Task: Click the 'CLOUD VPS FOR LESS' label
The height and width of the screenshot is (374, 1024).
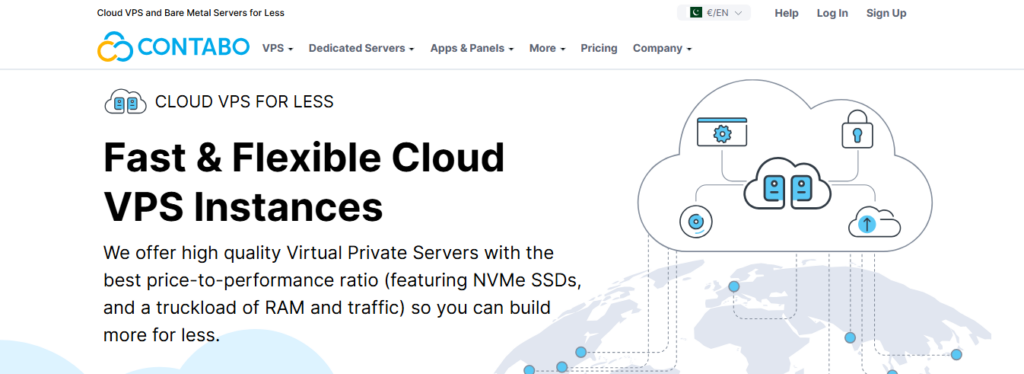Action: tap(244, 102)
